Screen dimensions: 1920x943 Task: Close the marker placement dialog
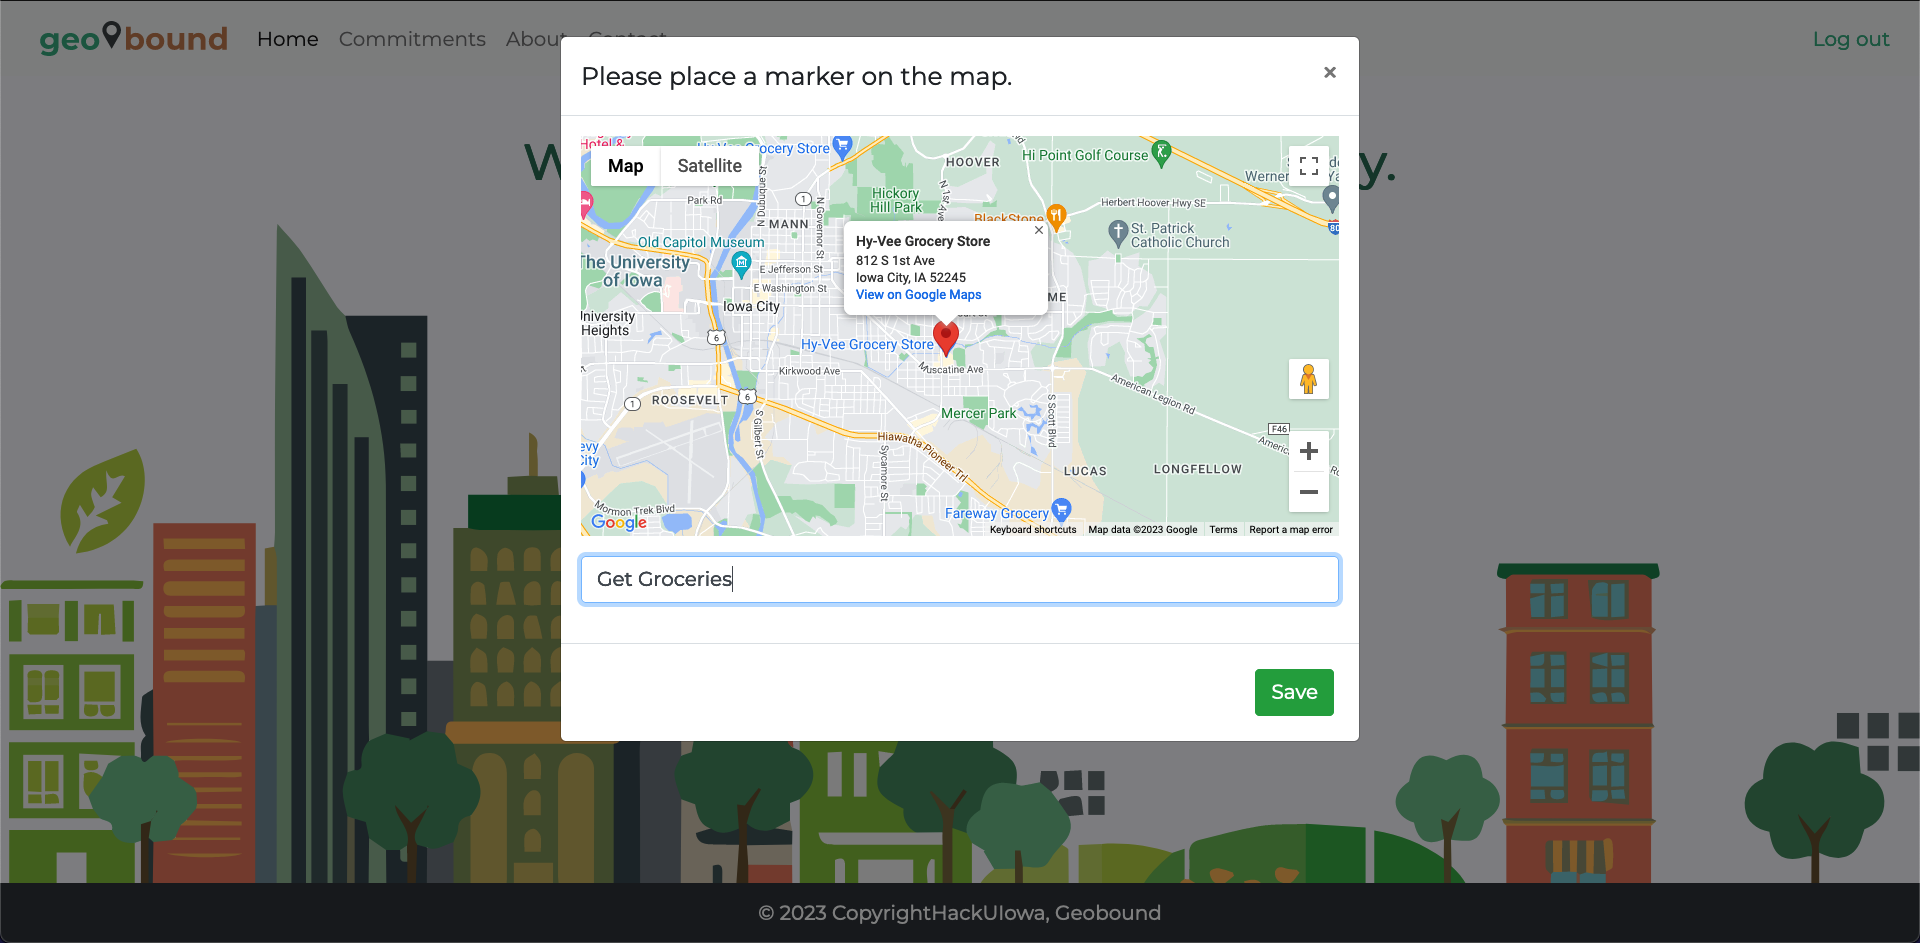1330,72
